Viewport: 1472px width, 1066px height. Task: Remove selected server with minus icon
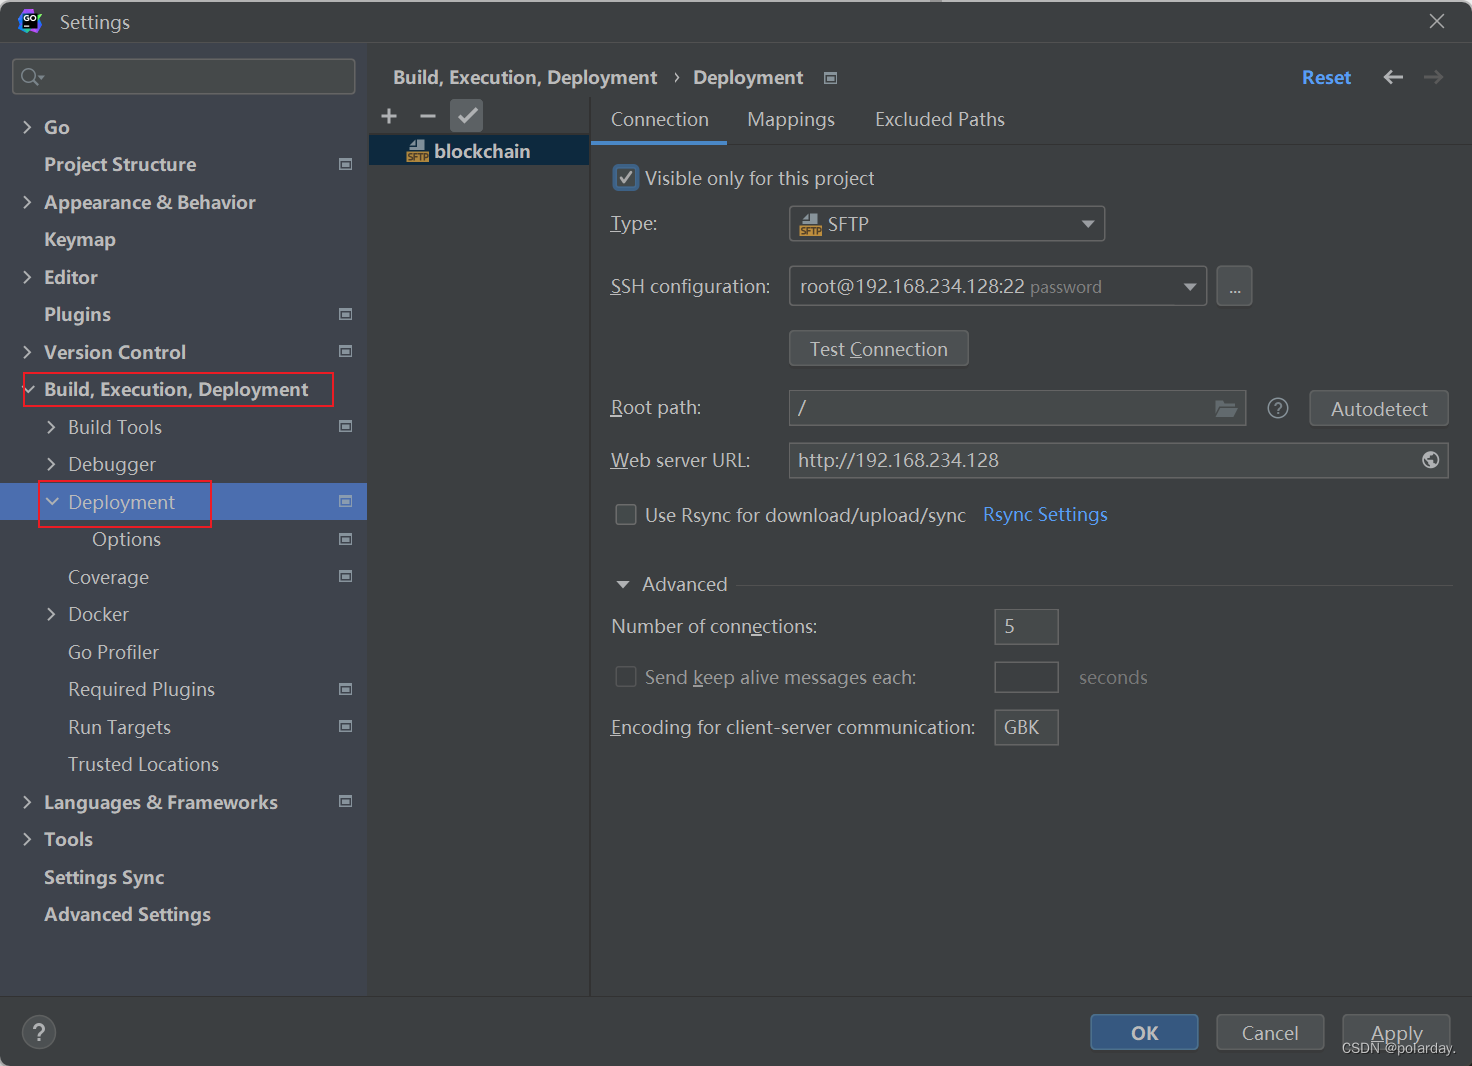click(428, 116)
